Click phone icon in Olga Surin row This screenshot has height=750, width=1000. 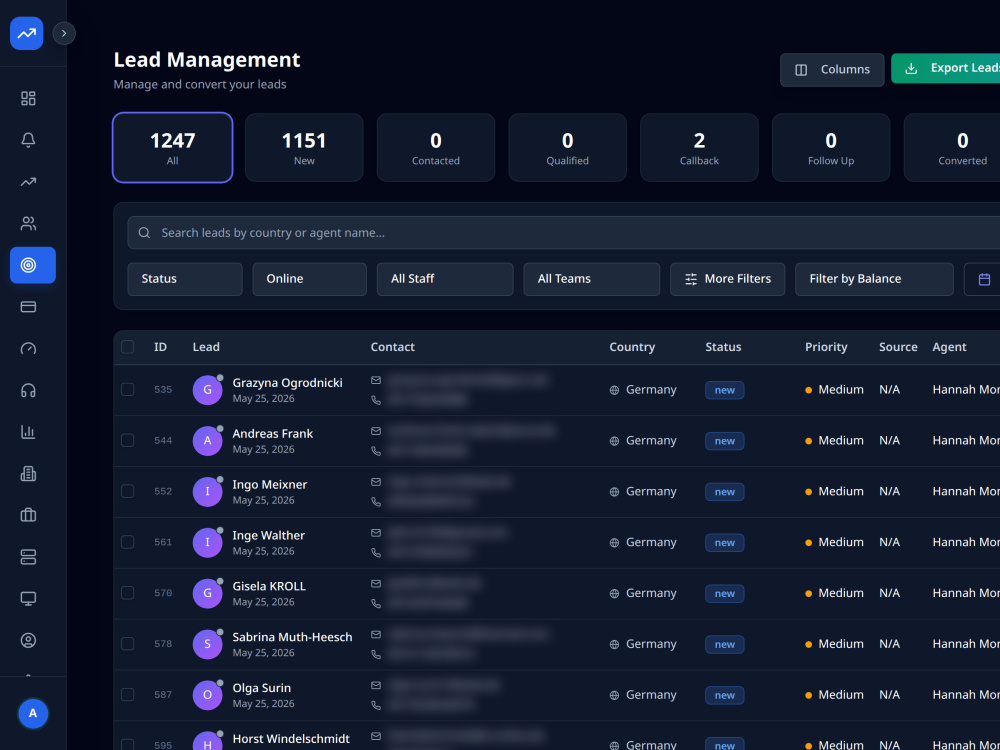(376, 705)
